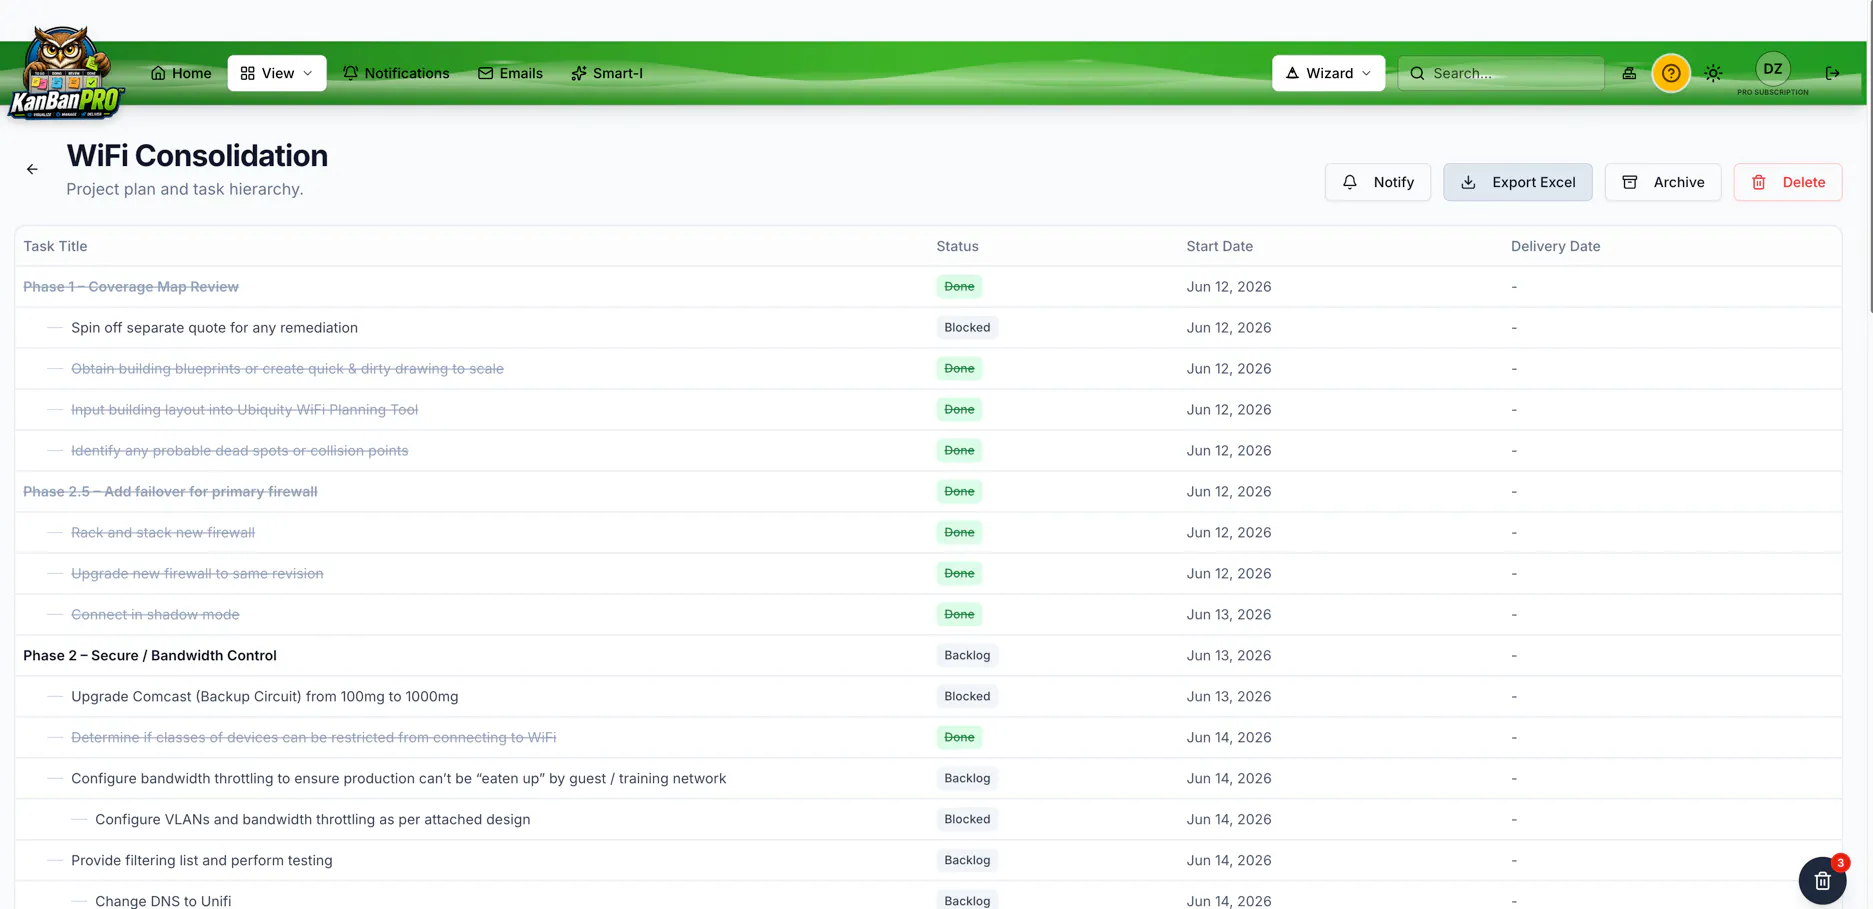Click Blocked status of Spin off separate quote
This screenshot has height=909, width=1873.
click(967, 328)
